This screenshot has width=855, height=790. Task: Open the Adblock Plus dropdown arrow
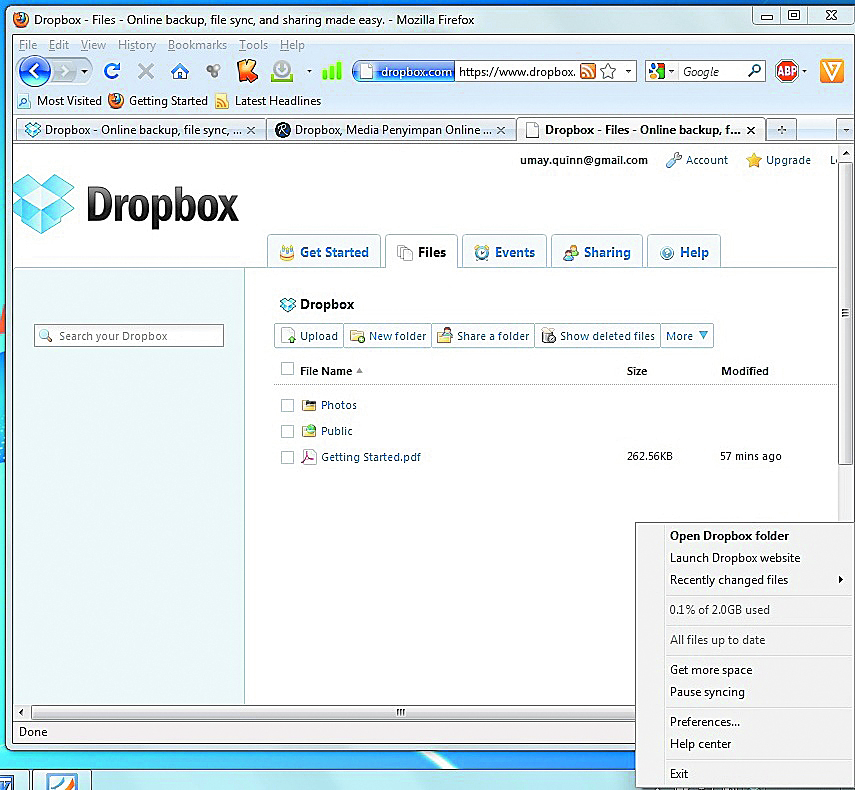(804, 71)
